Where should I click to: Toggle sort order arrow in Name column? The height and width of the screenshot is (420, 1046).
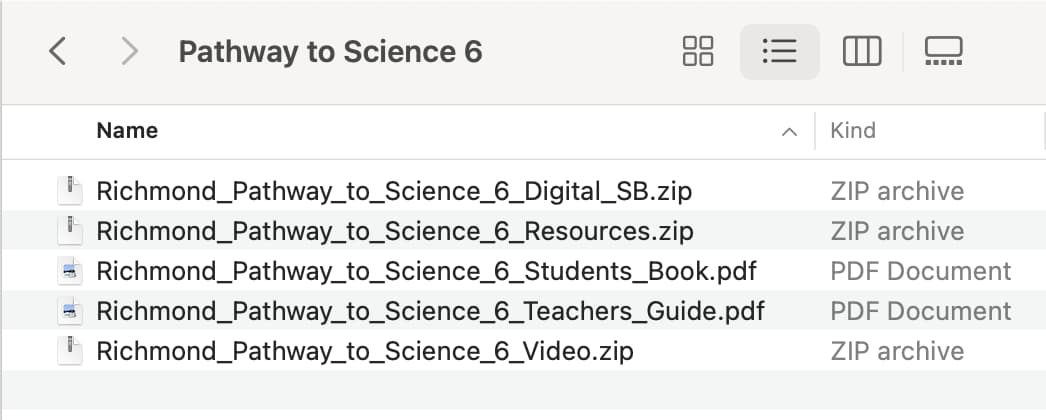pos(789,131)
